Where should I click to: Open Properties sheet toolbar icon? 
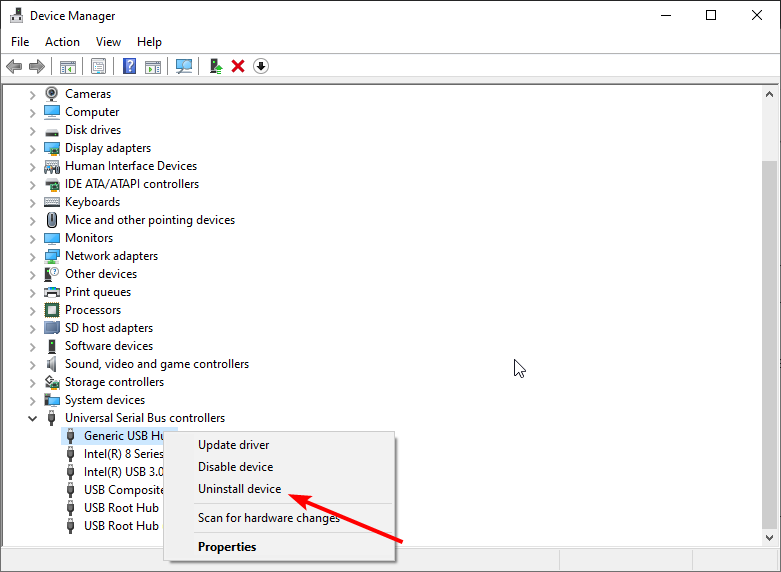point(99,66)
